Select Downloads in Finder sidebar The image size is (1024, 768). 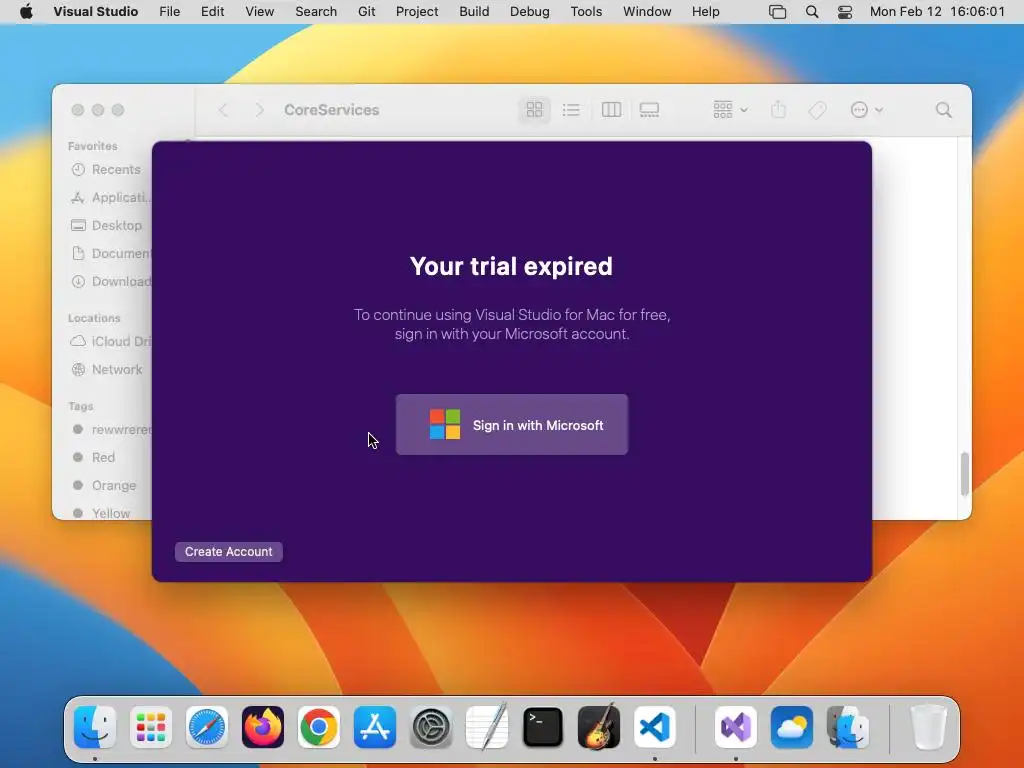(x=110, y=281)
